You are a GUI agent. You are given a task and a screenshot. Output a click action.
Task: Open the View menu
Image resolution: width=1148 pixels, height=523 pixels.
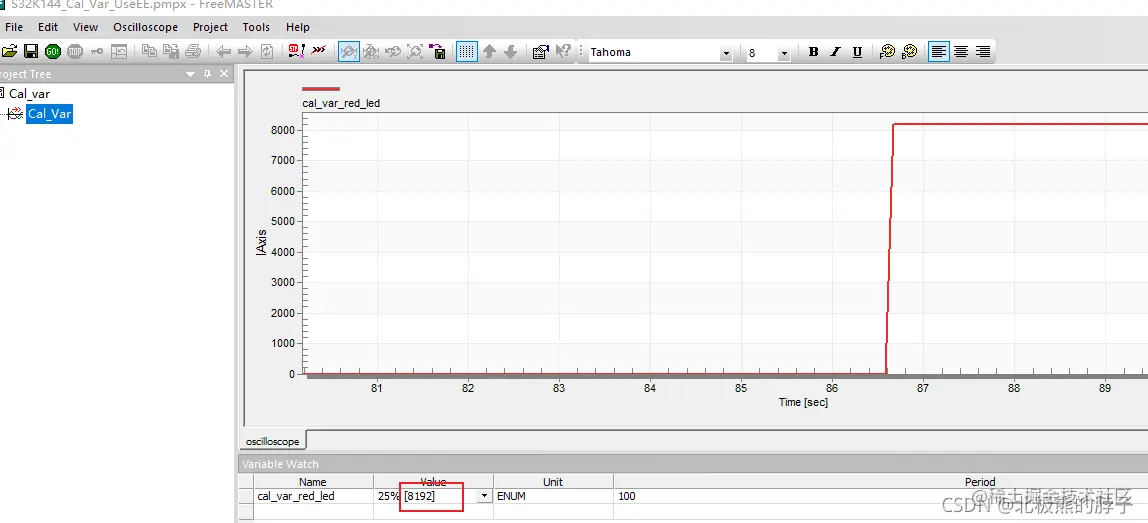tap(86, 27)
